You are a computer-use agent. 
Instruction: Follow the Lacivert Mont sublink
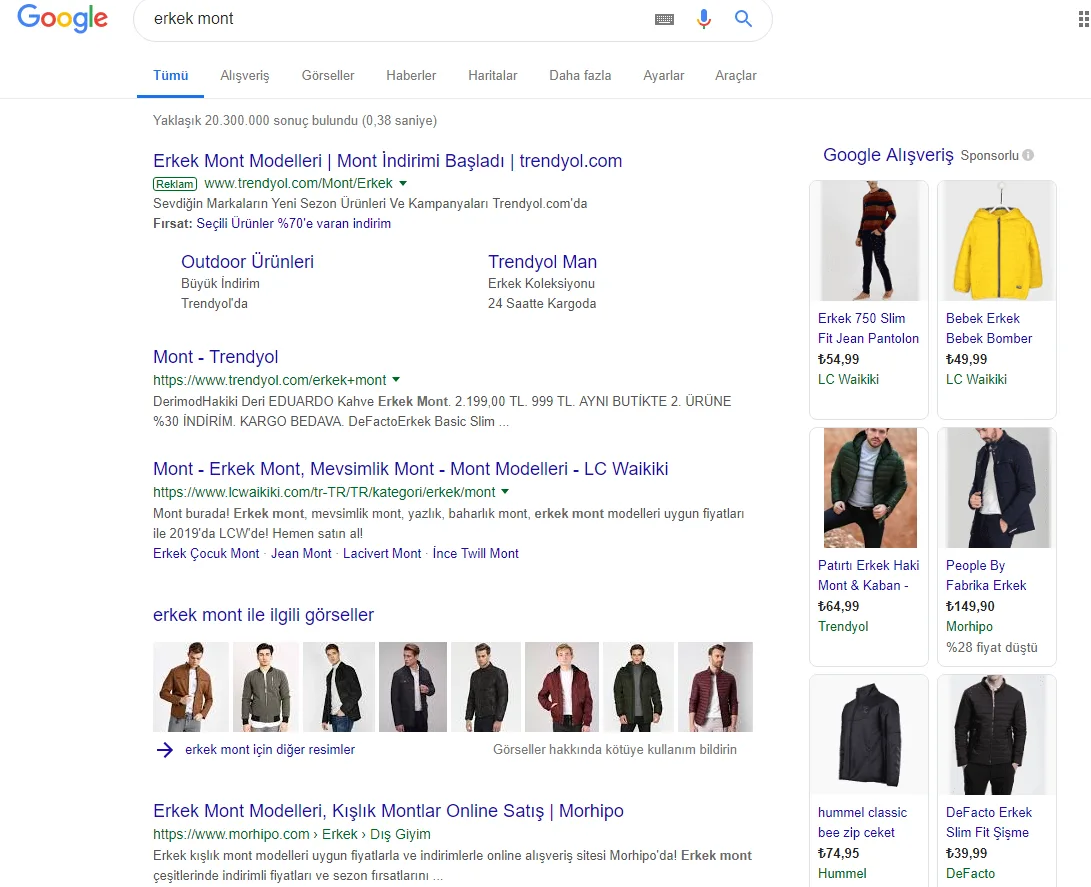click(x=382, y=553)
